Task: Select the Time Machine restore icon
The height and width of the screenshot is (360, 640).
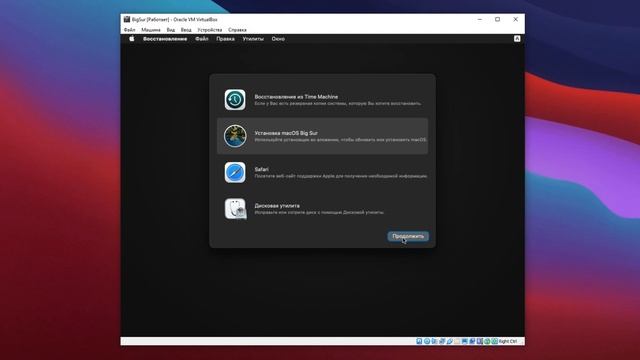Action: 235,100
